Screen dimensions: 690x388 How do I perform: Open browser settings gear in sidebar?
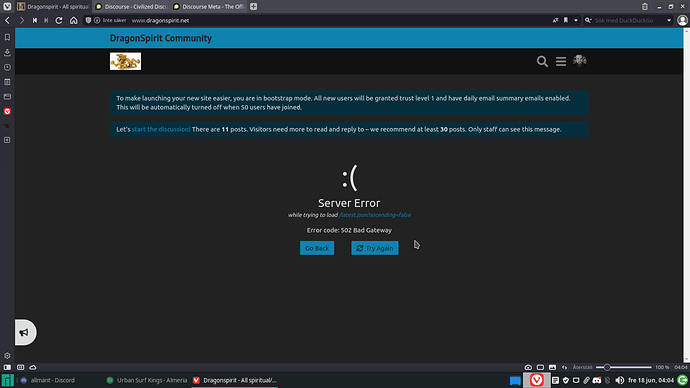coord(7,355)
